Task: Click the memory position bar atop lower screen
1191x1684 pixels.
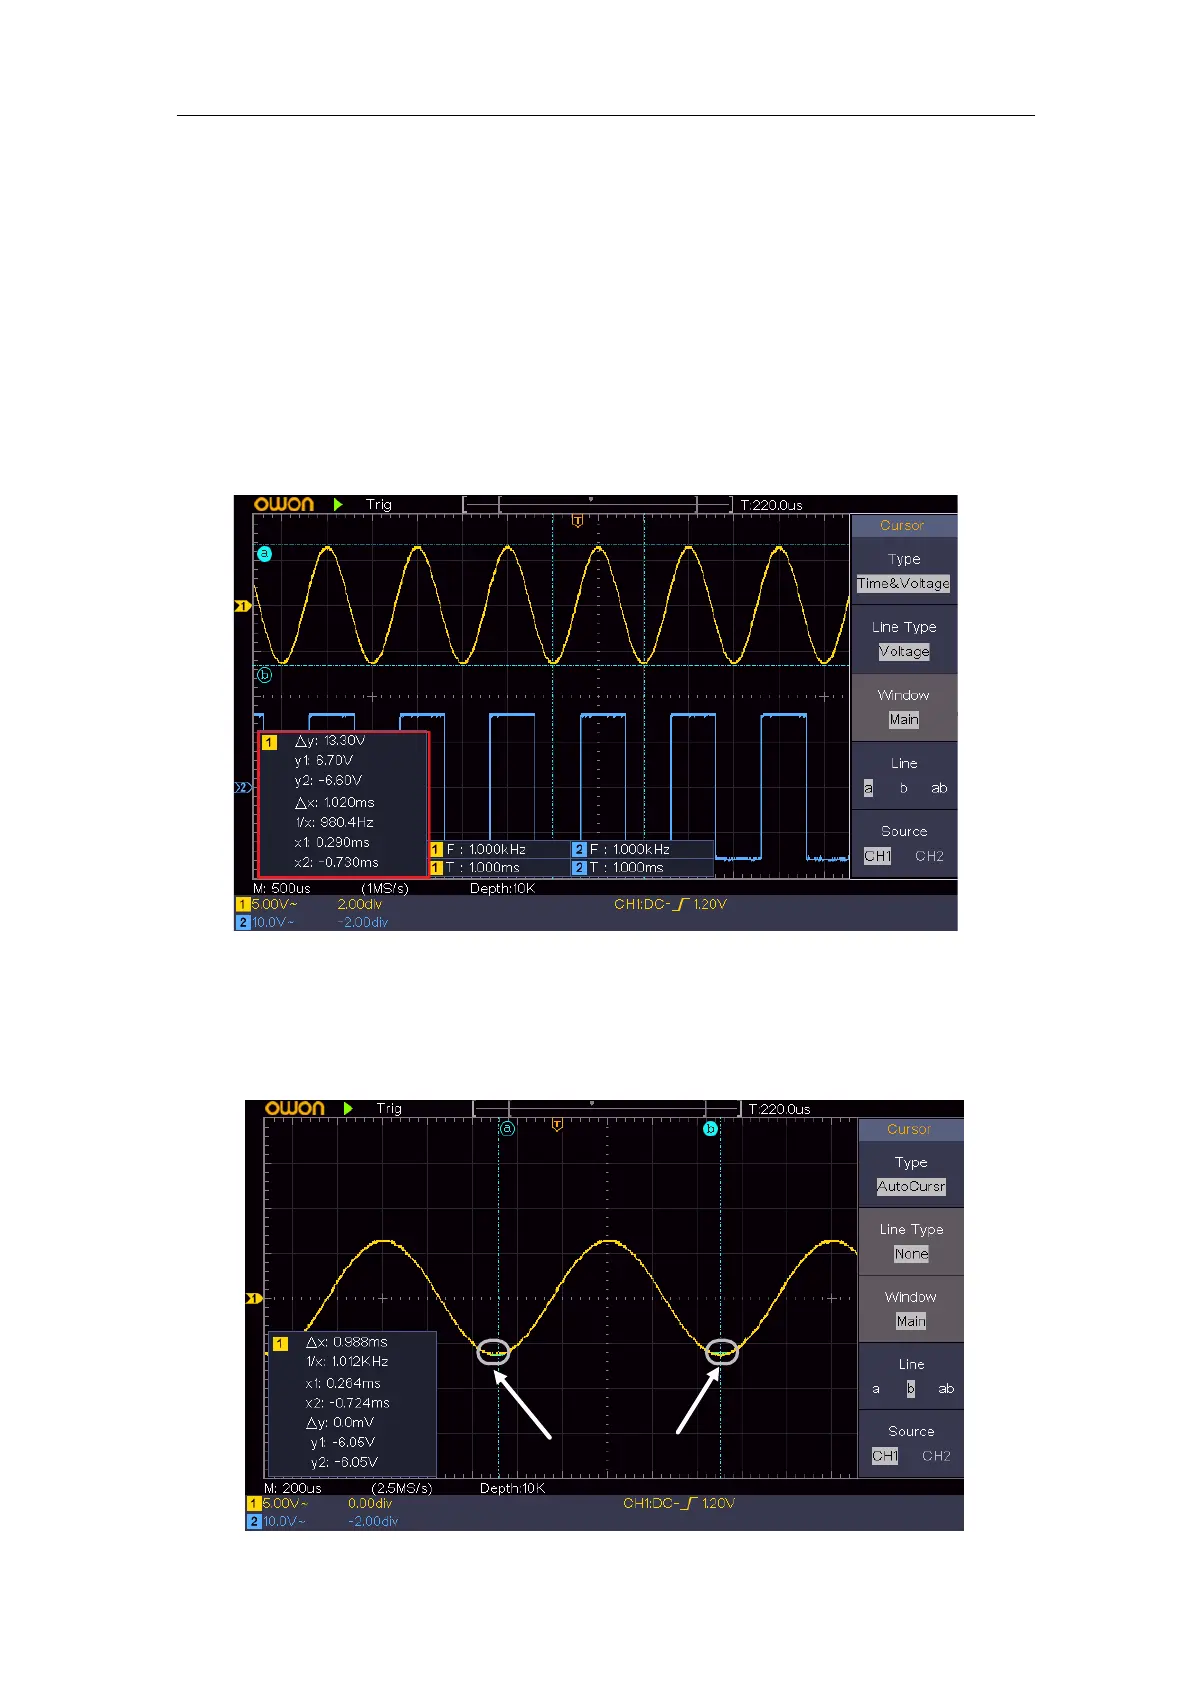Action: (x=606, y=1109)
